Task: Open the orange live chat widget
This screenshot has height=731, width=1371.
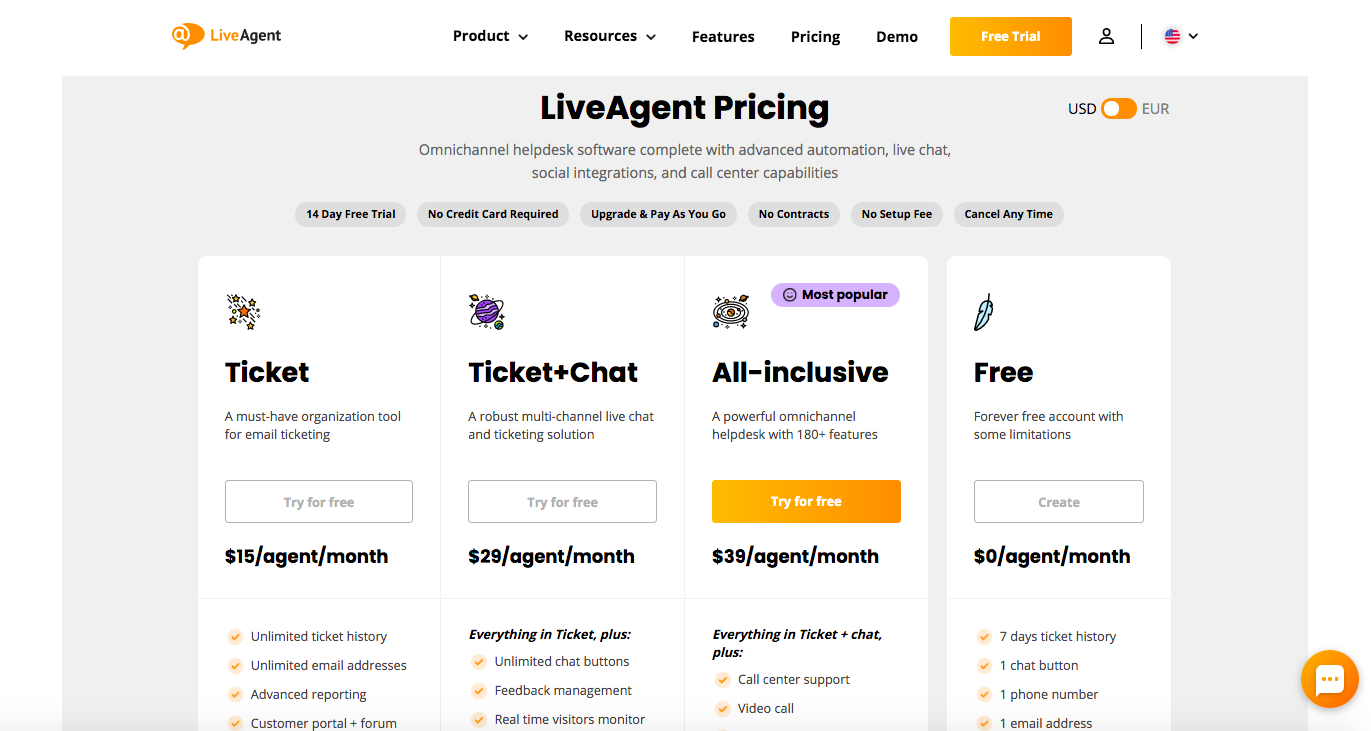Action: coord(1329,680)
